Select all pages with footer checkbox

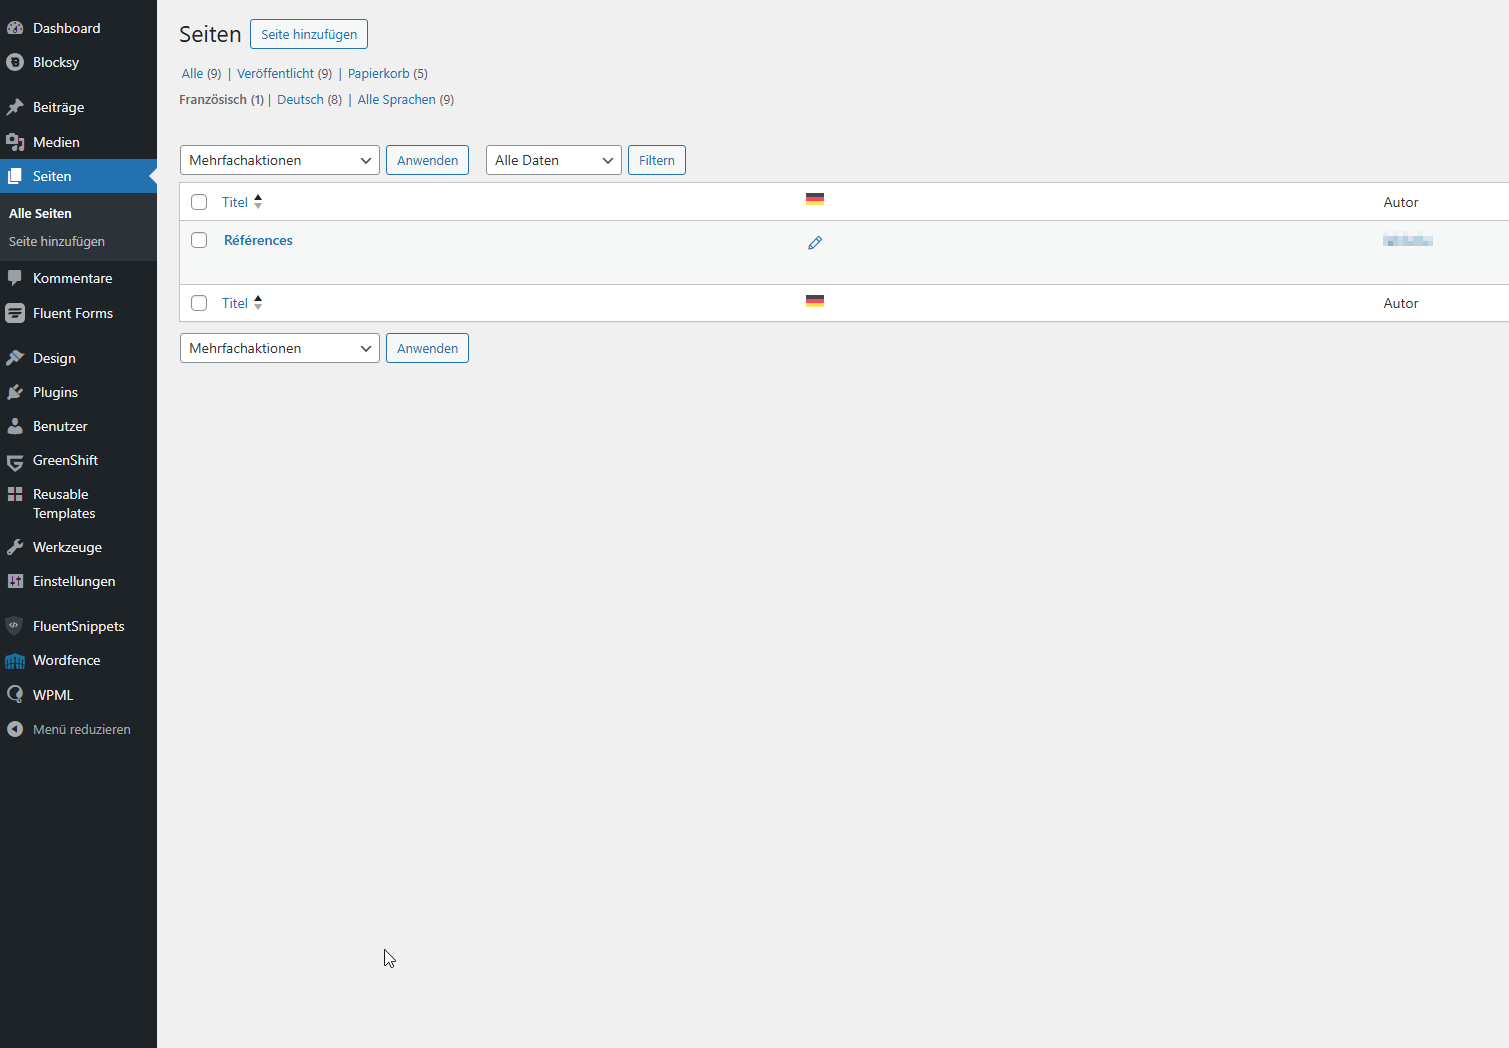(199, 303)
